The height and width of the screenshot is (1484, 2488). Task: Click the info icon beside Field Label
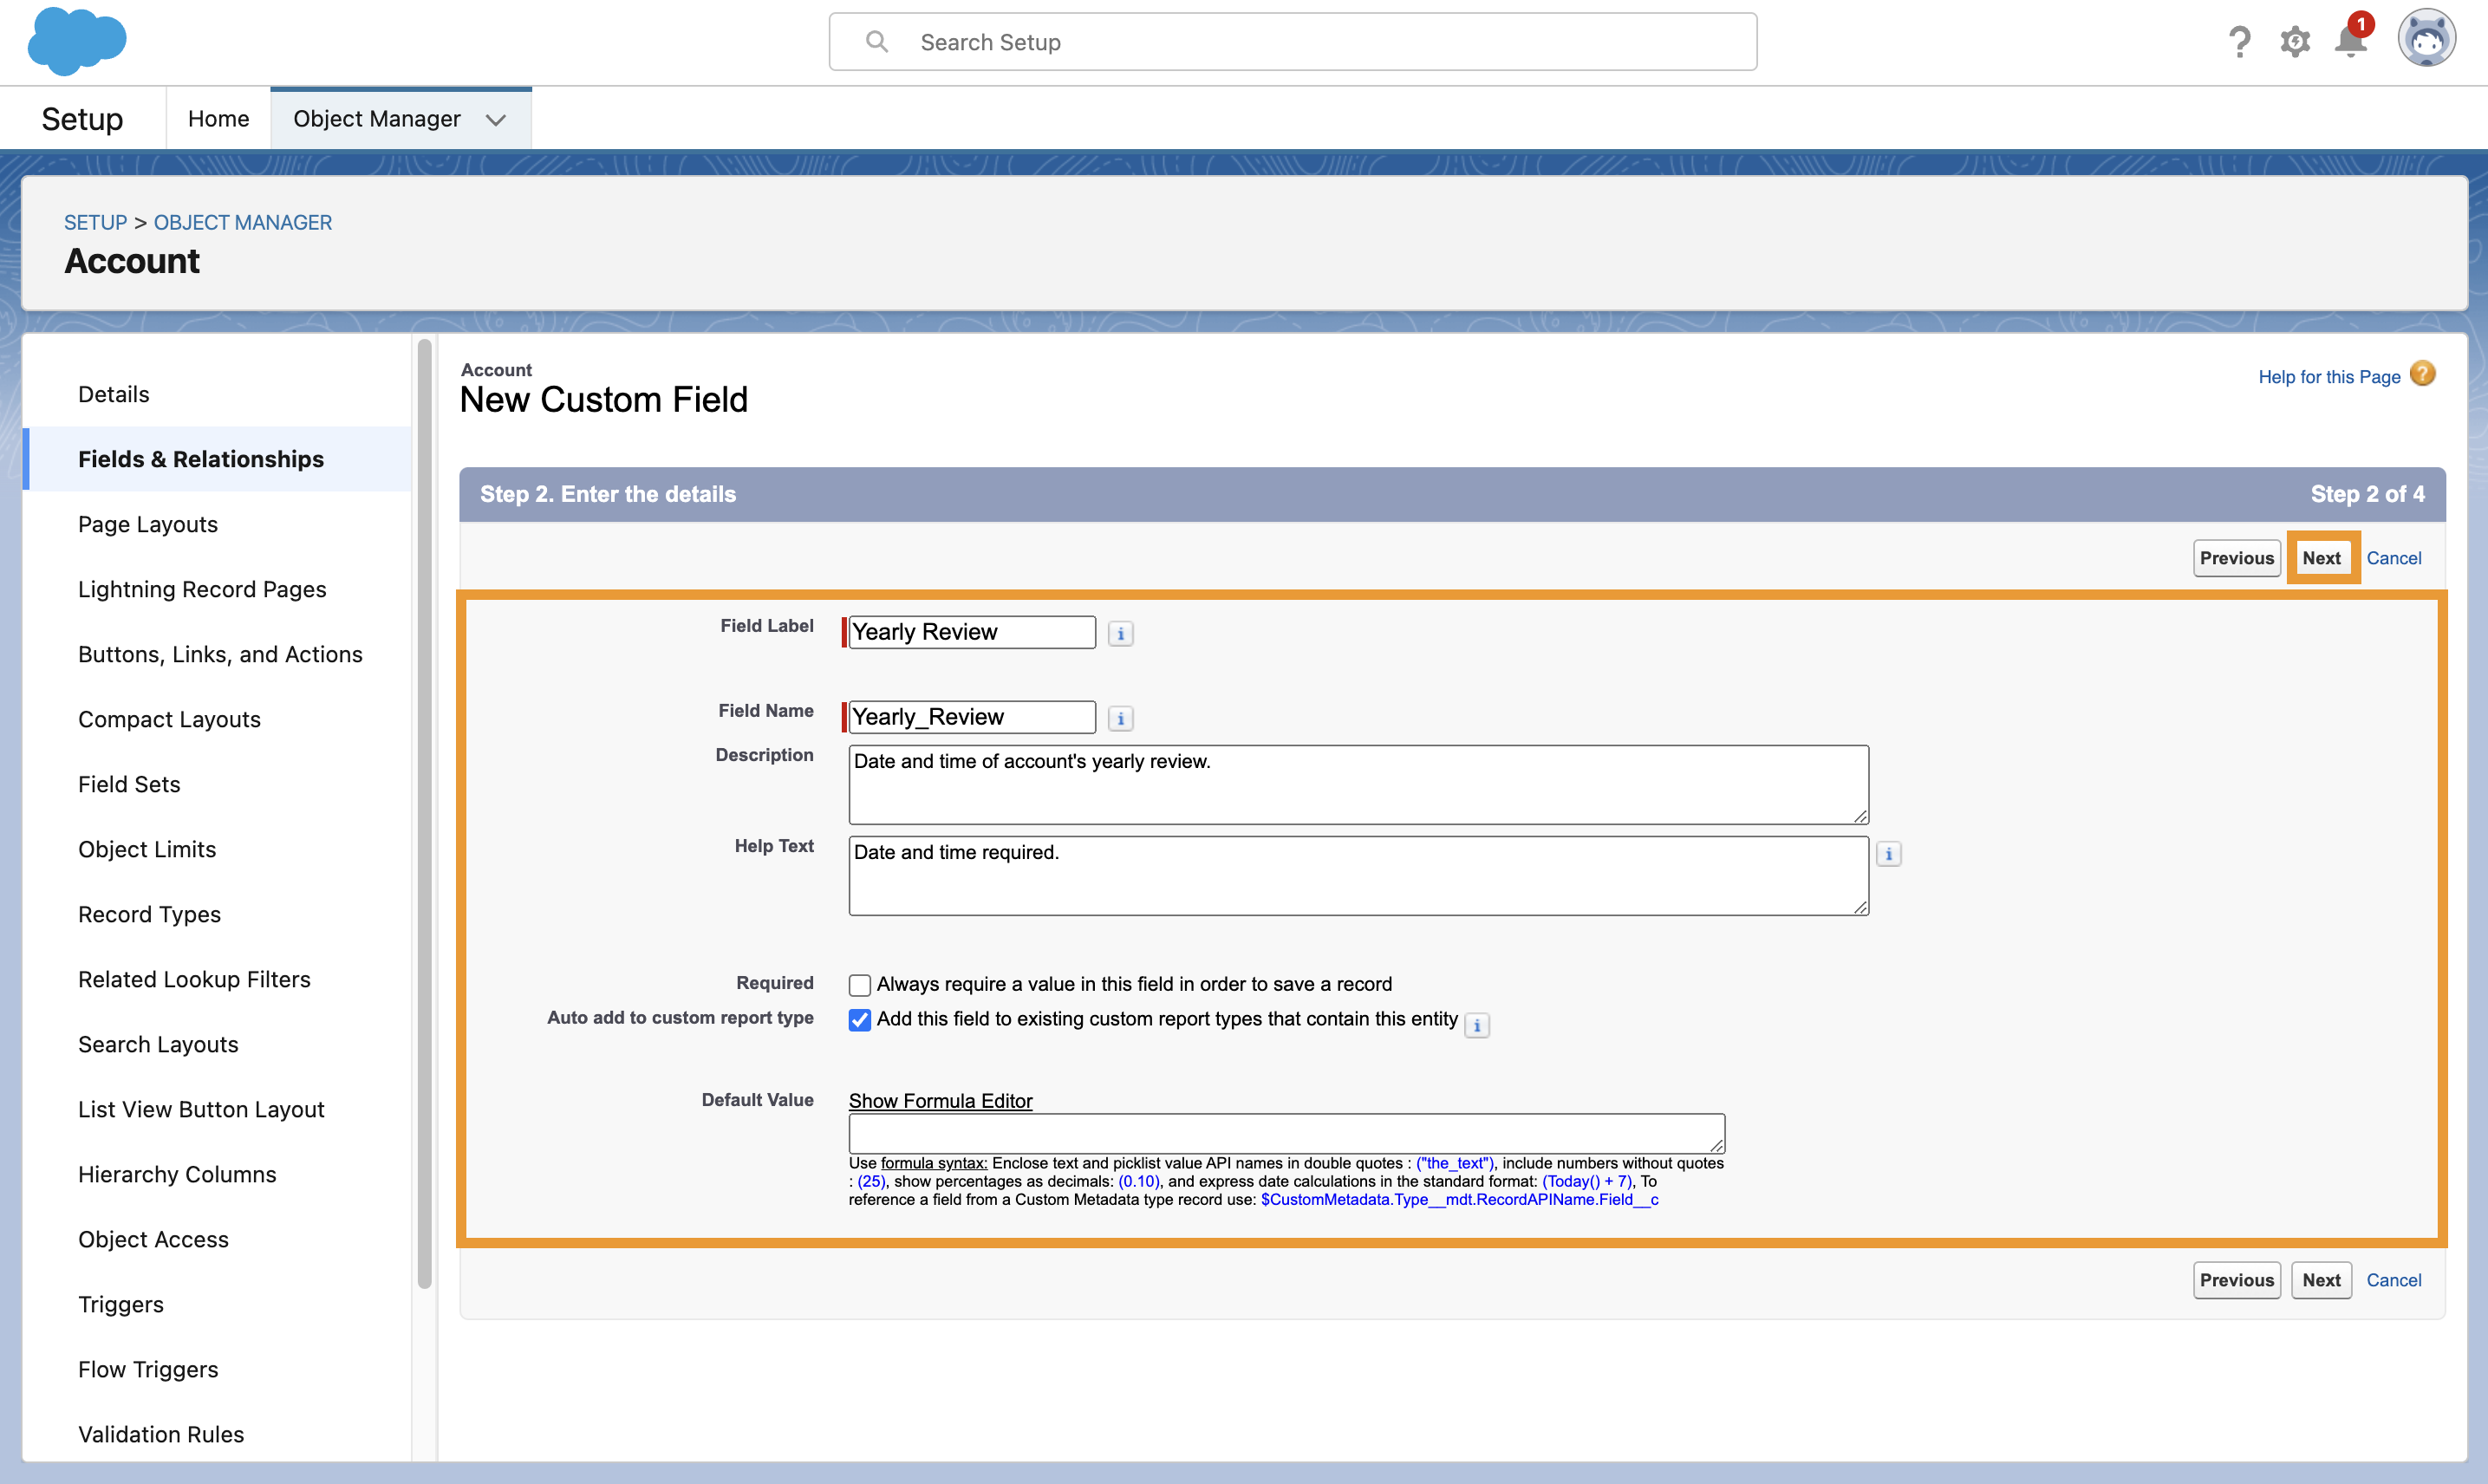(x=1120, y=633)
